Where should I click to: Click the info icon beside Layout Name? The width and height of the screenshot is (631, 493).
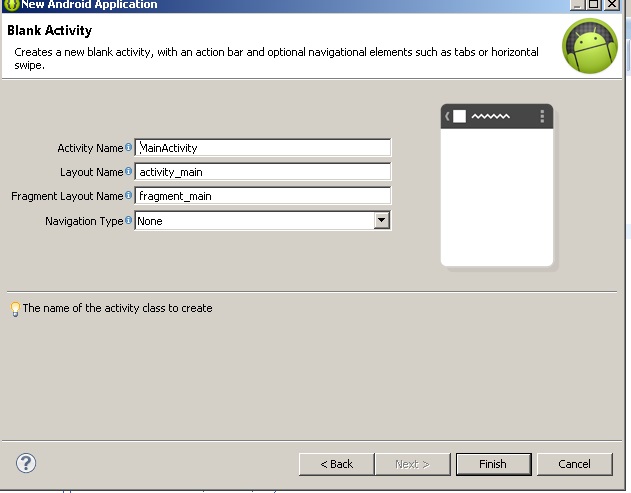point(128,171)
